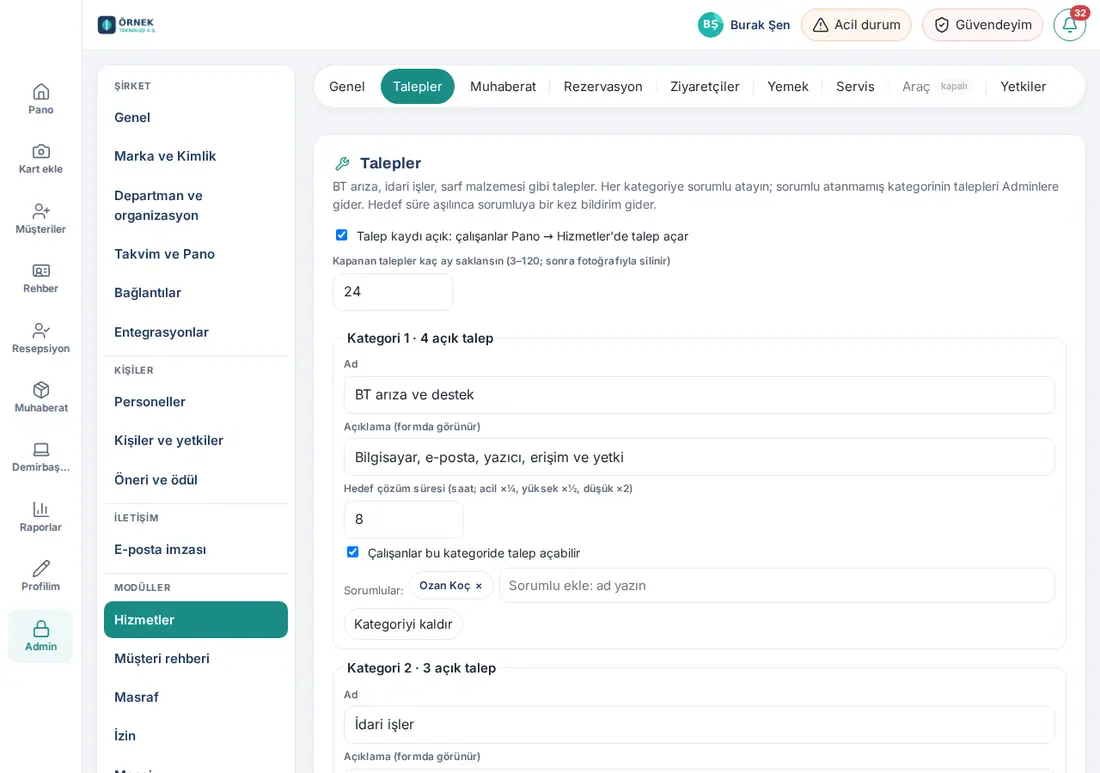Image resolution: width=1100 pixels, height=773 pixels.
Task: Select the Araç tab marked kapalı
Action: 936,86
